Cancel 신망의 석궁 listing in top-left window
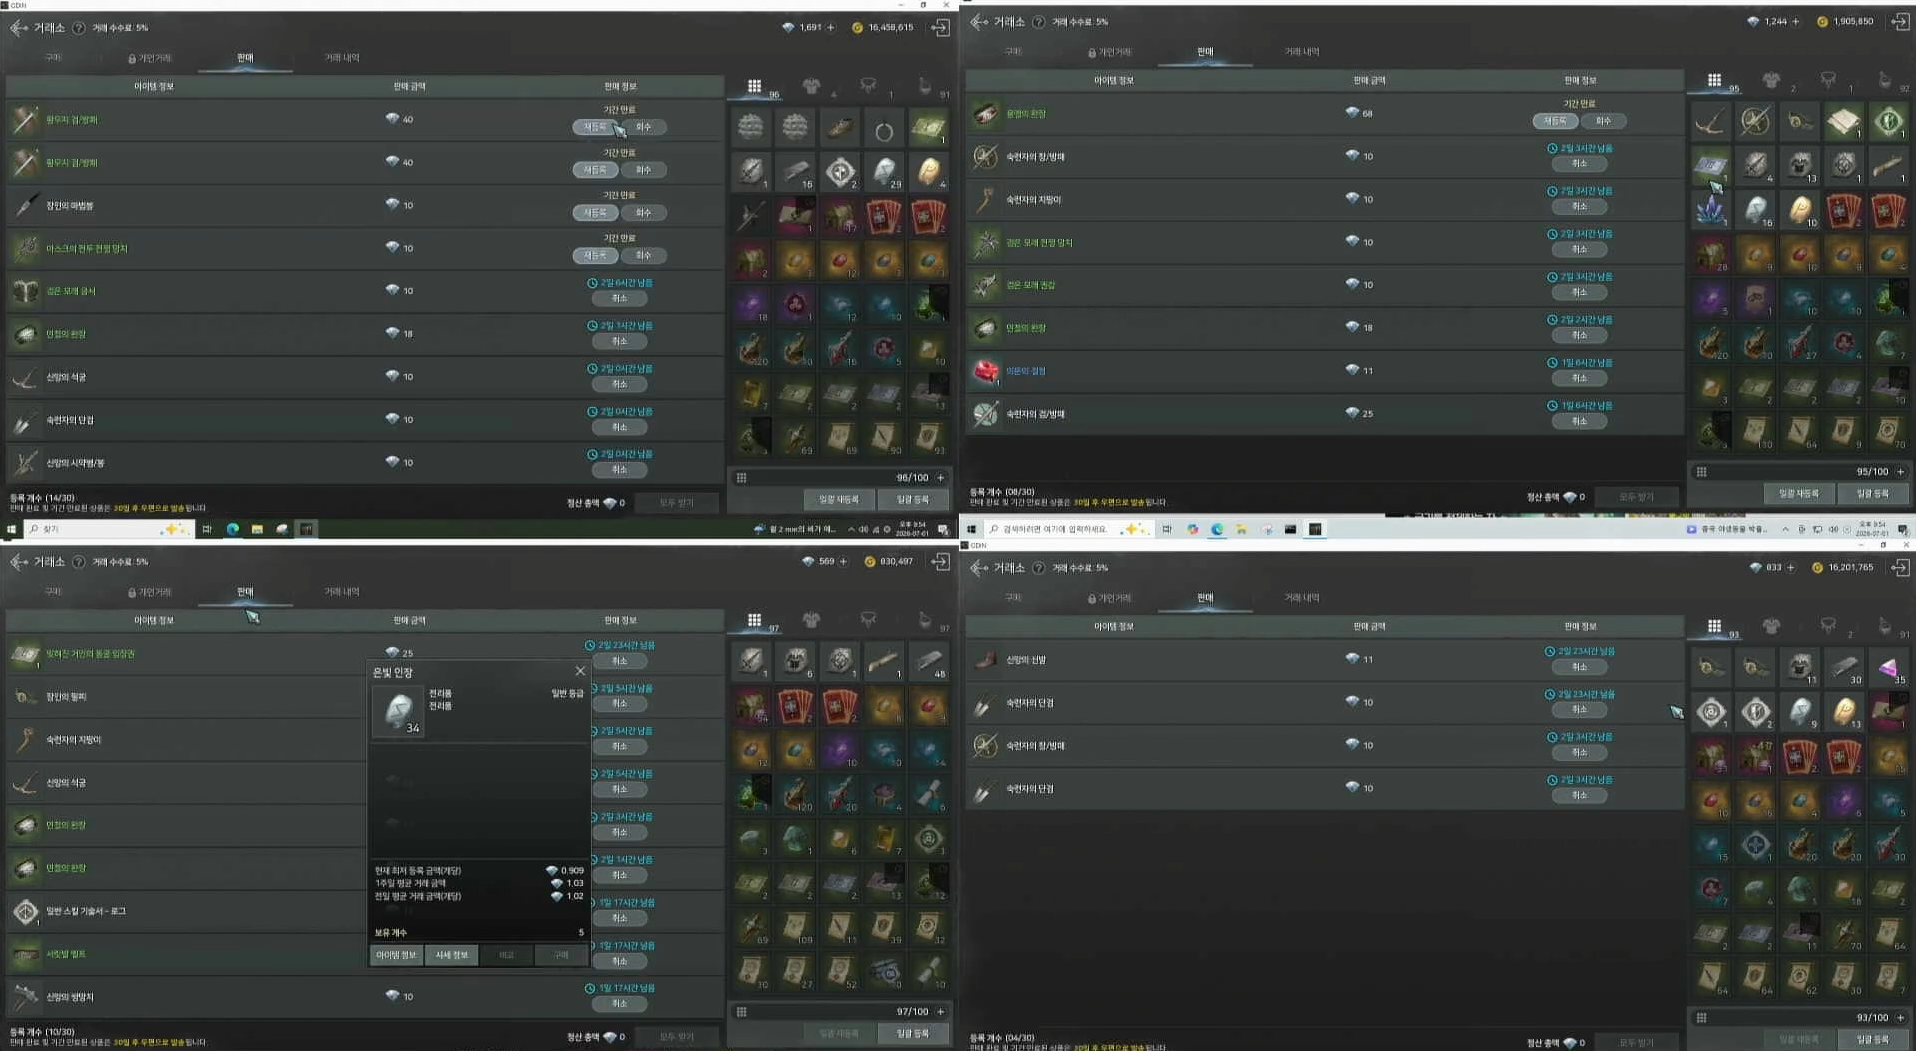This screenshot has width=1916, height=1051. click(620, 384)
